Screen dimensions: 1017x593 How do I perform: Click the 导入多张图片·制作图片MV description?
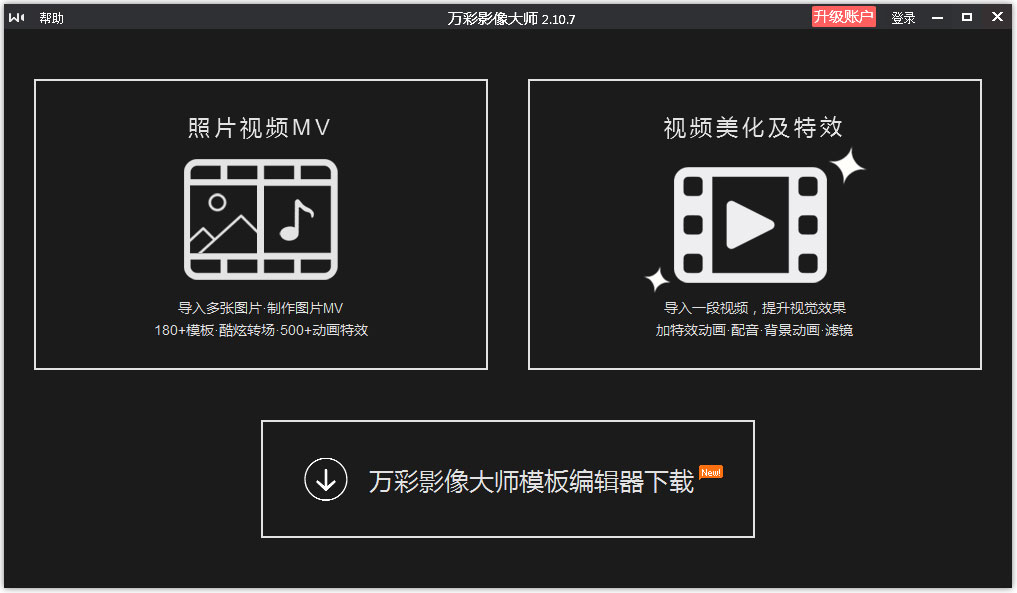[261, 308]
